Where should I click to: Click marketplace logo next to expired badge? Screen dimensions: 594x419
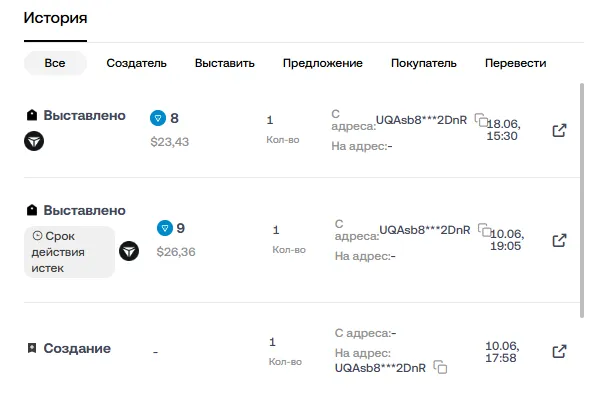[x=129, y=251]
